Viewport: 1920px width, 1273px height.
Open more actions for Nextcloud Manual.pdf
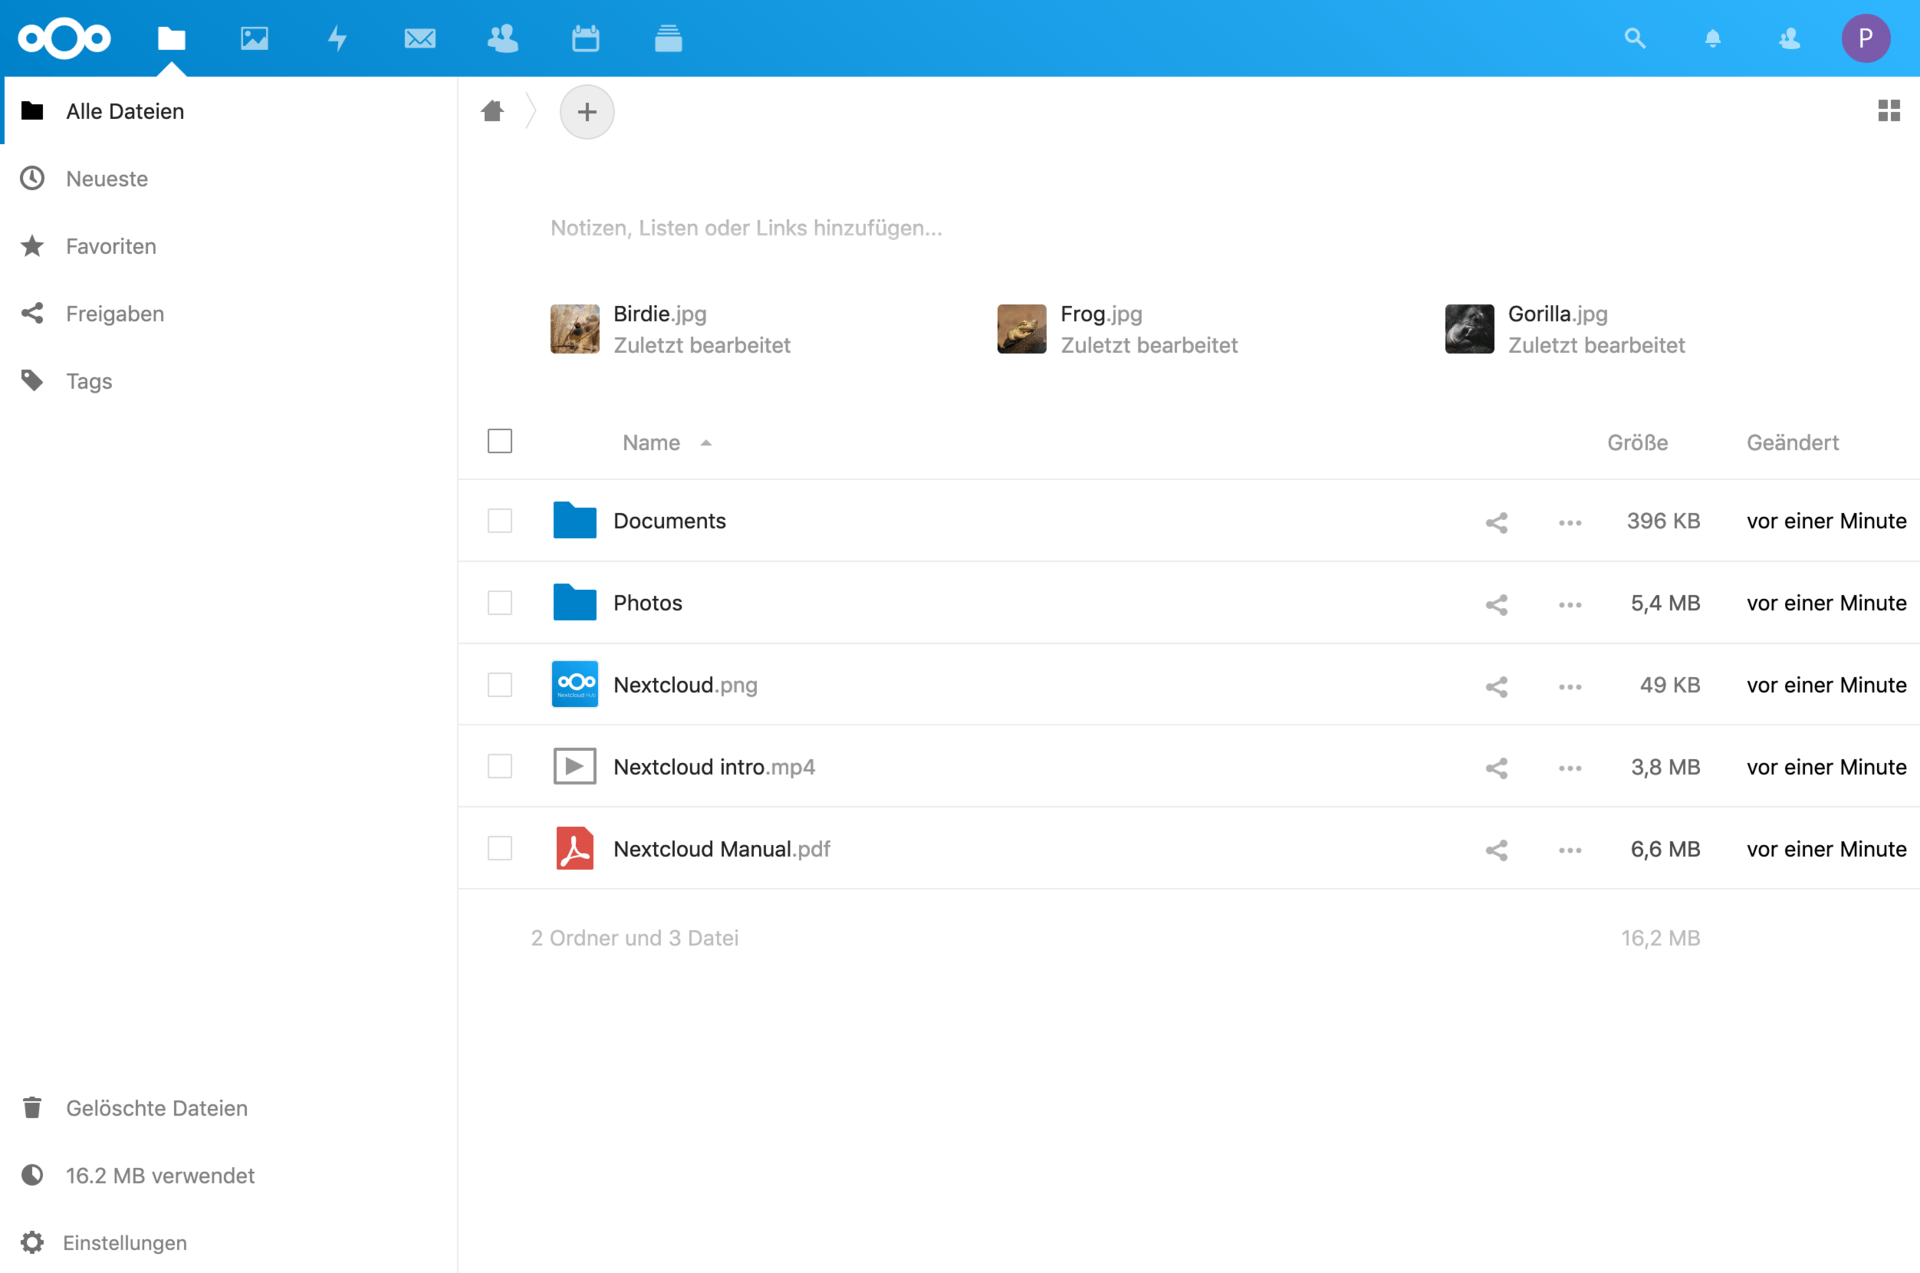pyautogui.click(x=1569, y=850)
